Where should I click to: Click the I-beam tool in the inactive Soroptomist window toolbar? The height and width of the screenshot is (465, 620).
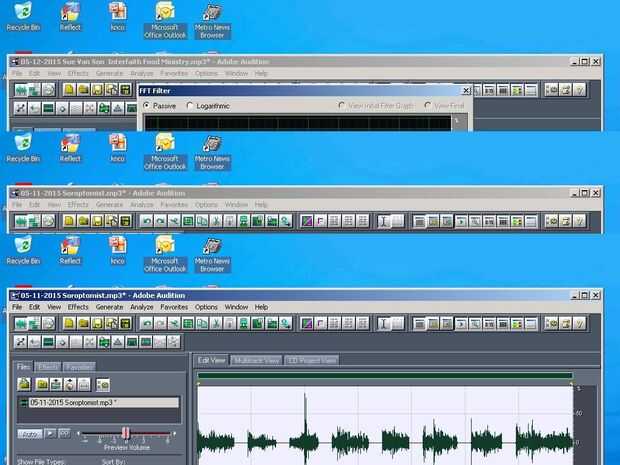click(383, 221)
